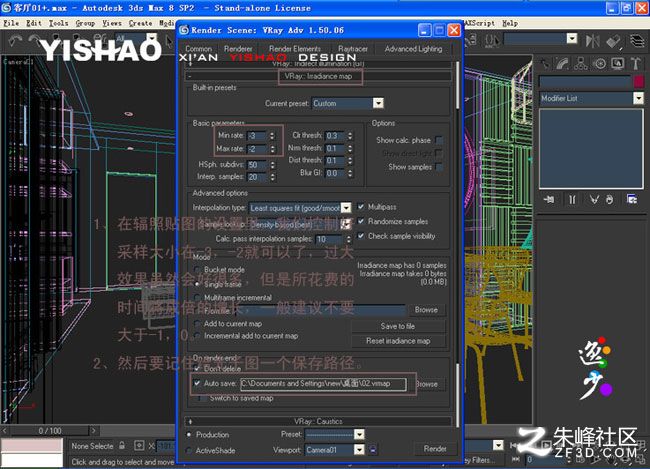The image size is (650, 469).
Task: Toggle the Multipass checkbox
Action: tap(361, 207)
